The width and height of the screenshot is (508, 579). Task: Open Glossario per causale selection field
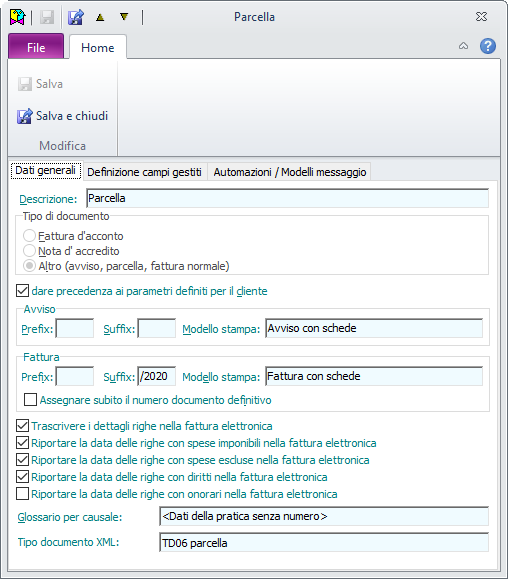coord(324,516)
